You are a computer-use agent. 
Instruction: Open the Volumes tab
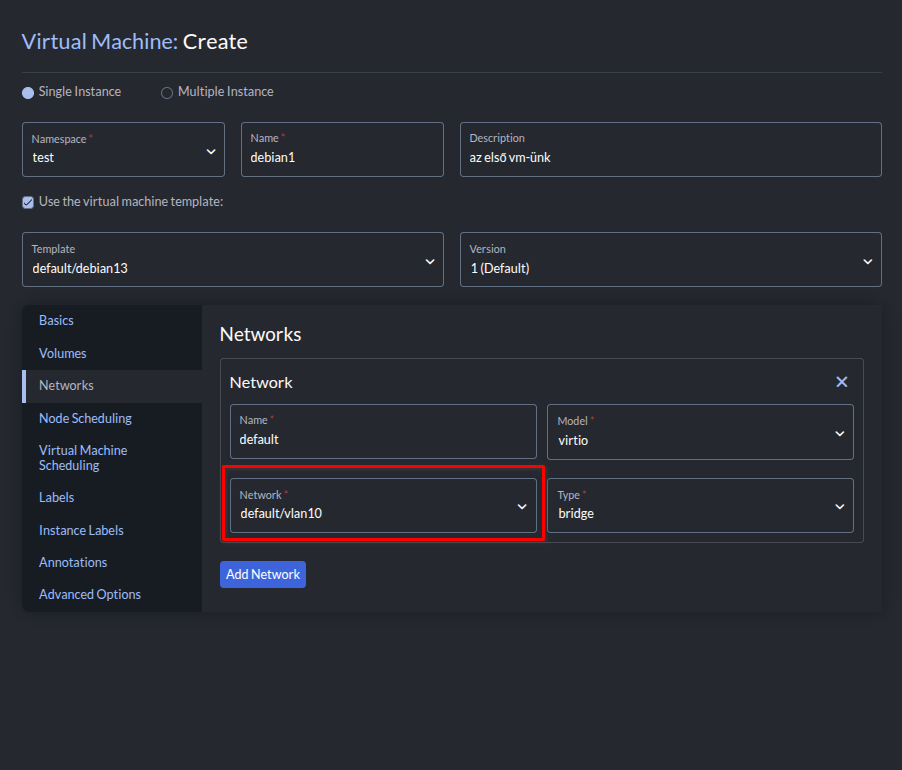click(62, 353)
